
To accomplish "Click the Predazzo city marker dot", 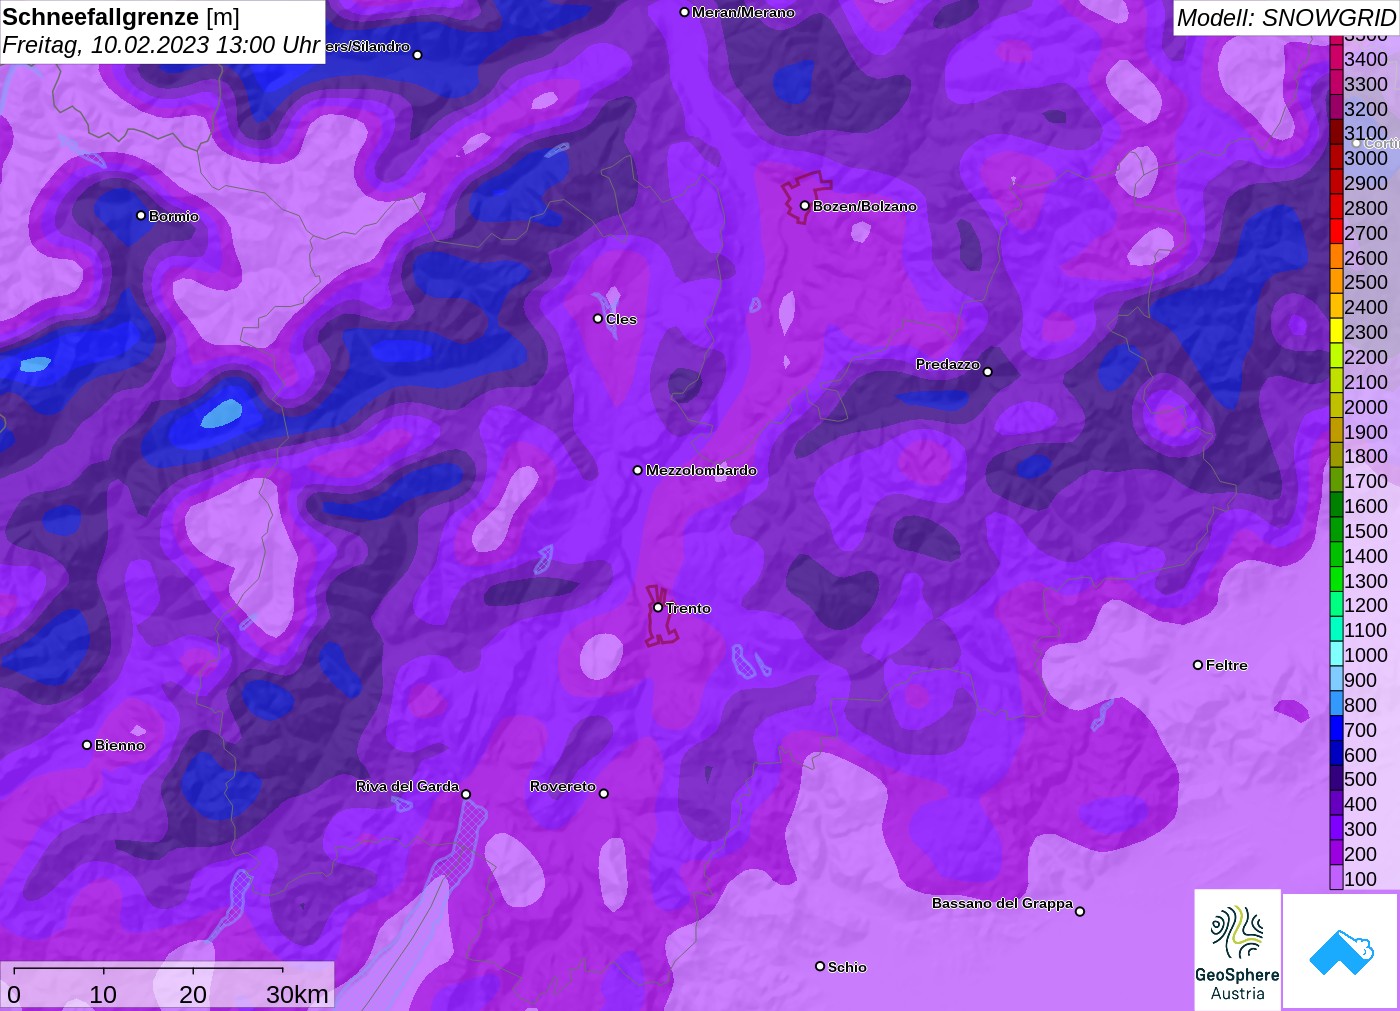I will 988,372.
